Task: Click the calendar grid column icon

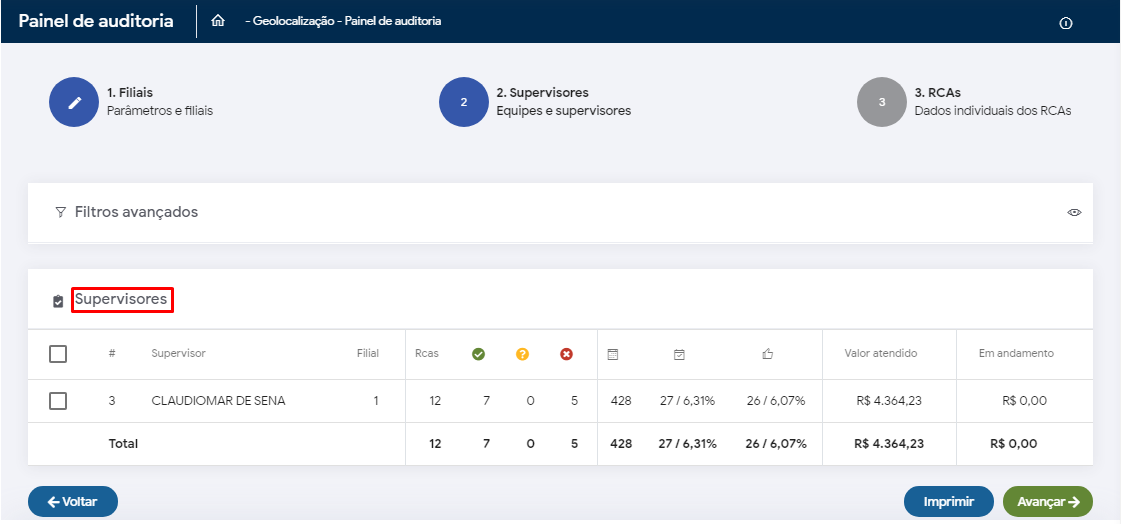Action: [613, 354]
